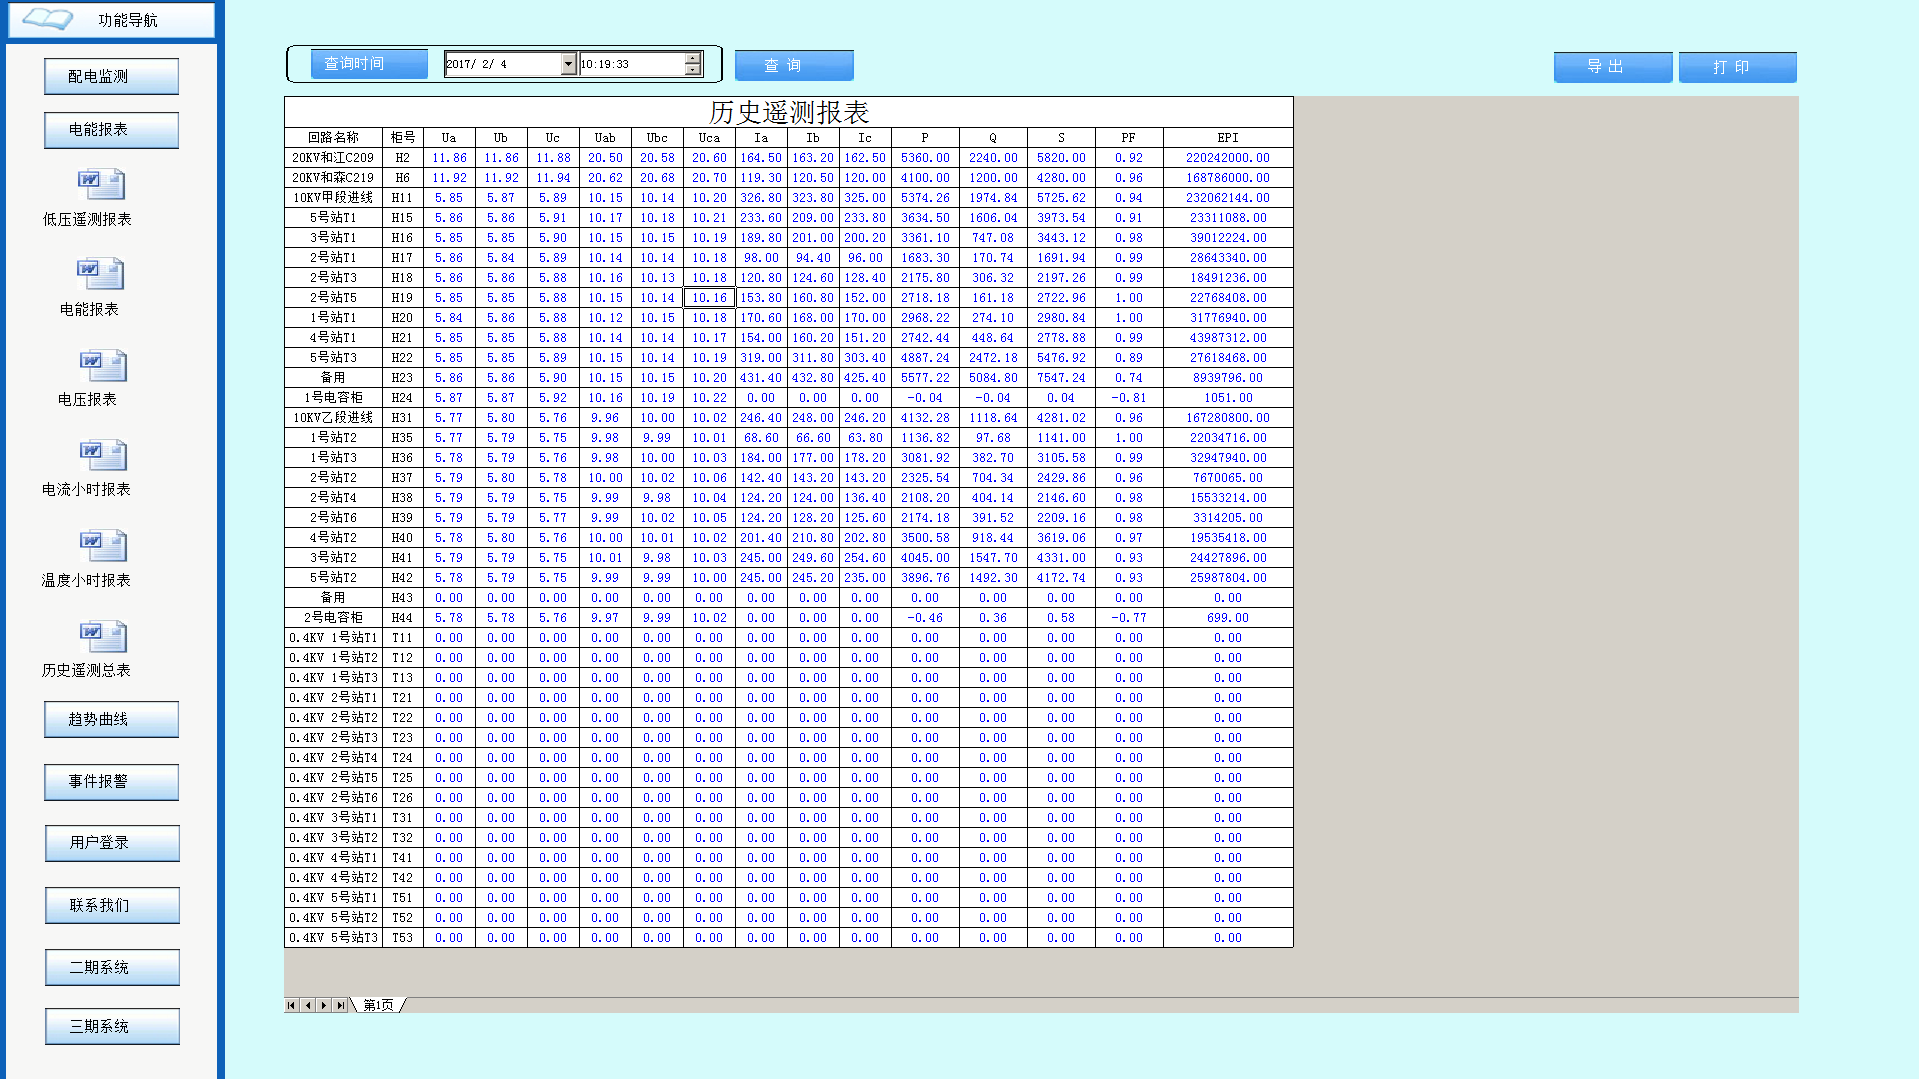Click the 功能导航 book icon
The width and height of the screenshot is (1919, 1079).
(x=47, y=19)
